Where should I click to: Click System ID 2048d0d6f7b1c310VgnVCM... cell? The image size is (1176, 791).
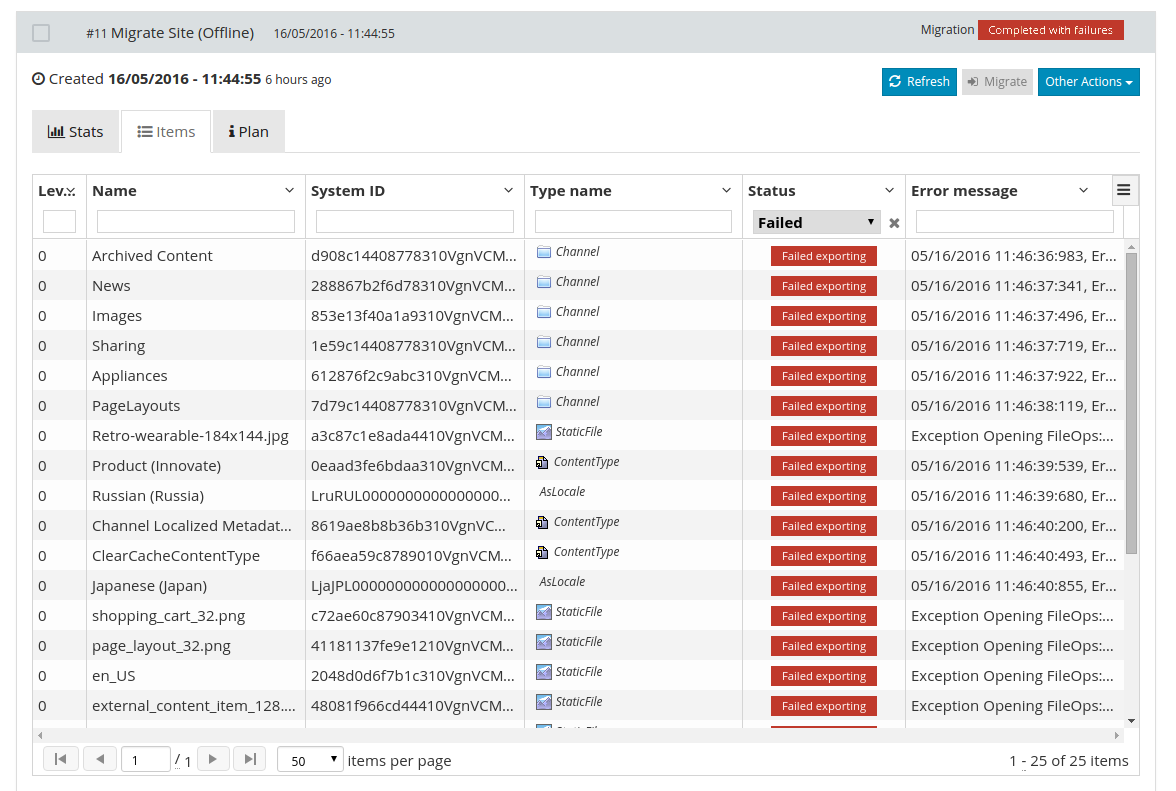tap(413, 676)
